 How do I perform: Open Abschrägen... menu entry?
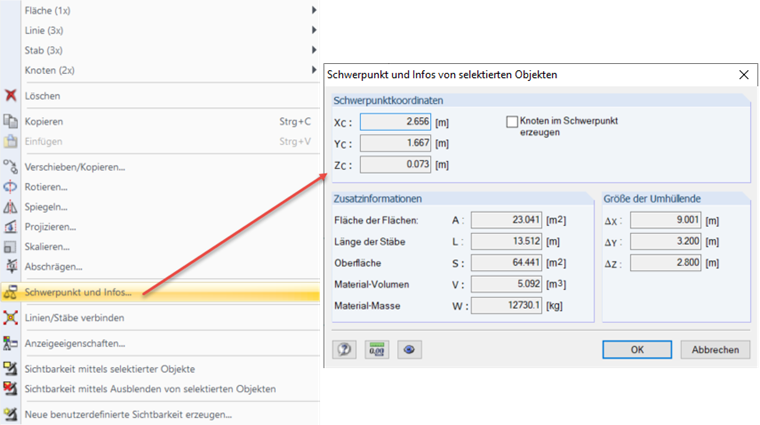[x=160, y=267]
